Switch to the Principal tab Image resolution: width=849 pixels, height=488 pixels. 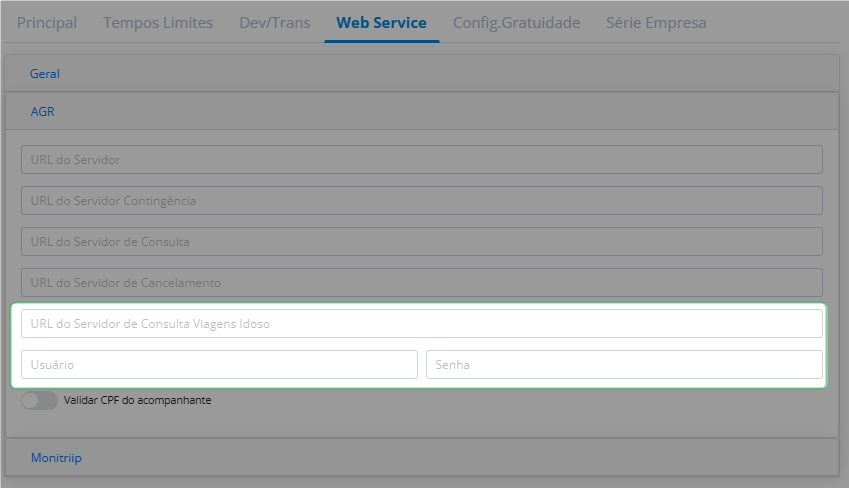click(47, 23)
